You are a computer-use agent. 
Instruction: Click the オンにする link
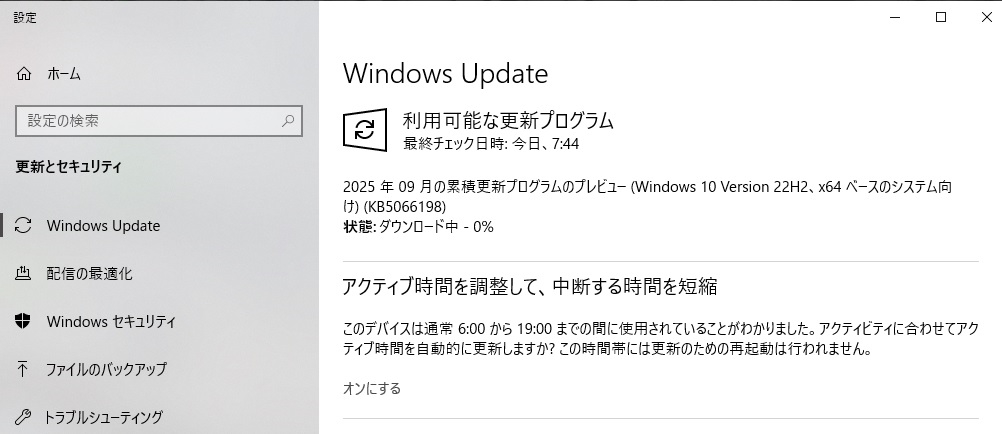coord(372,388)
